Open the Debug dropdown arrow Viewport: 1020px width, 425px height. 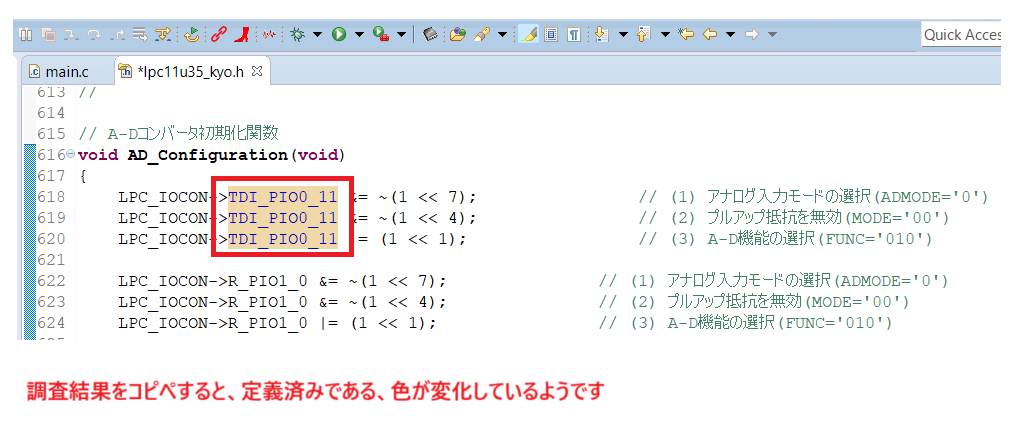click(317, 34)
